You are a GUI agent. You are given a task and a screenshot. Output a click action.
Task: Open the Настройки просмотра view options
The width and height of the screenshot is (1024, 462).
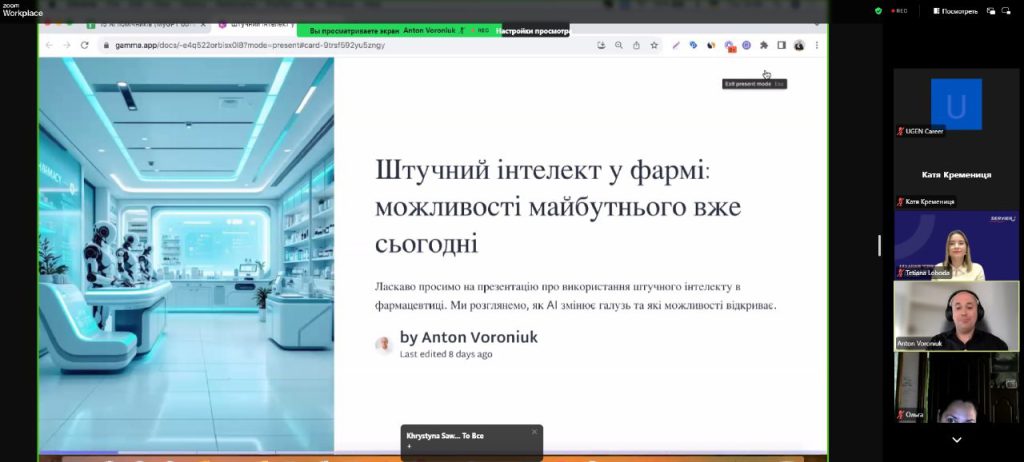click(x=532, y=31)
